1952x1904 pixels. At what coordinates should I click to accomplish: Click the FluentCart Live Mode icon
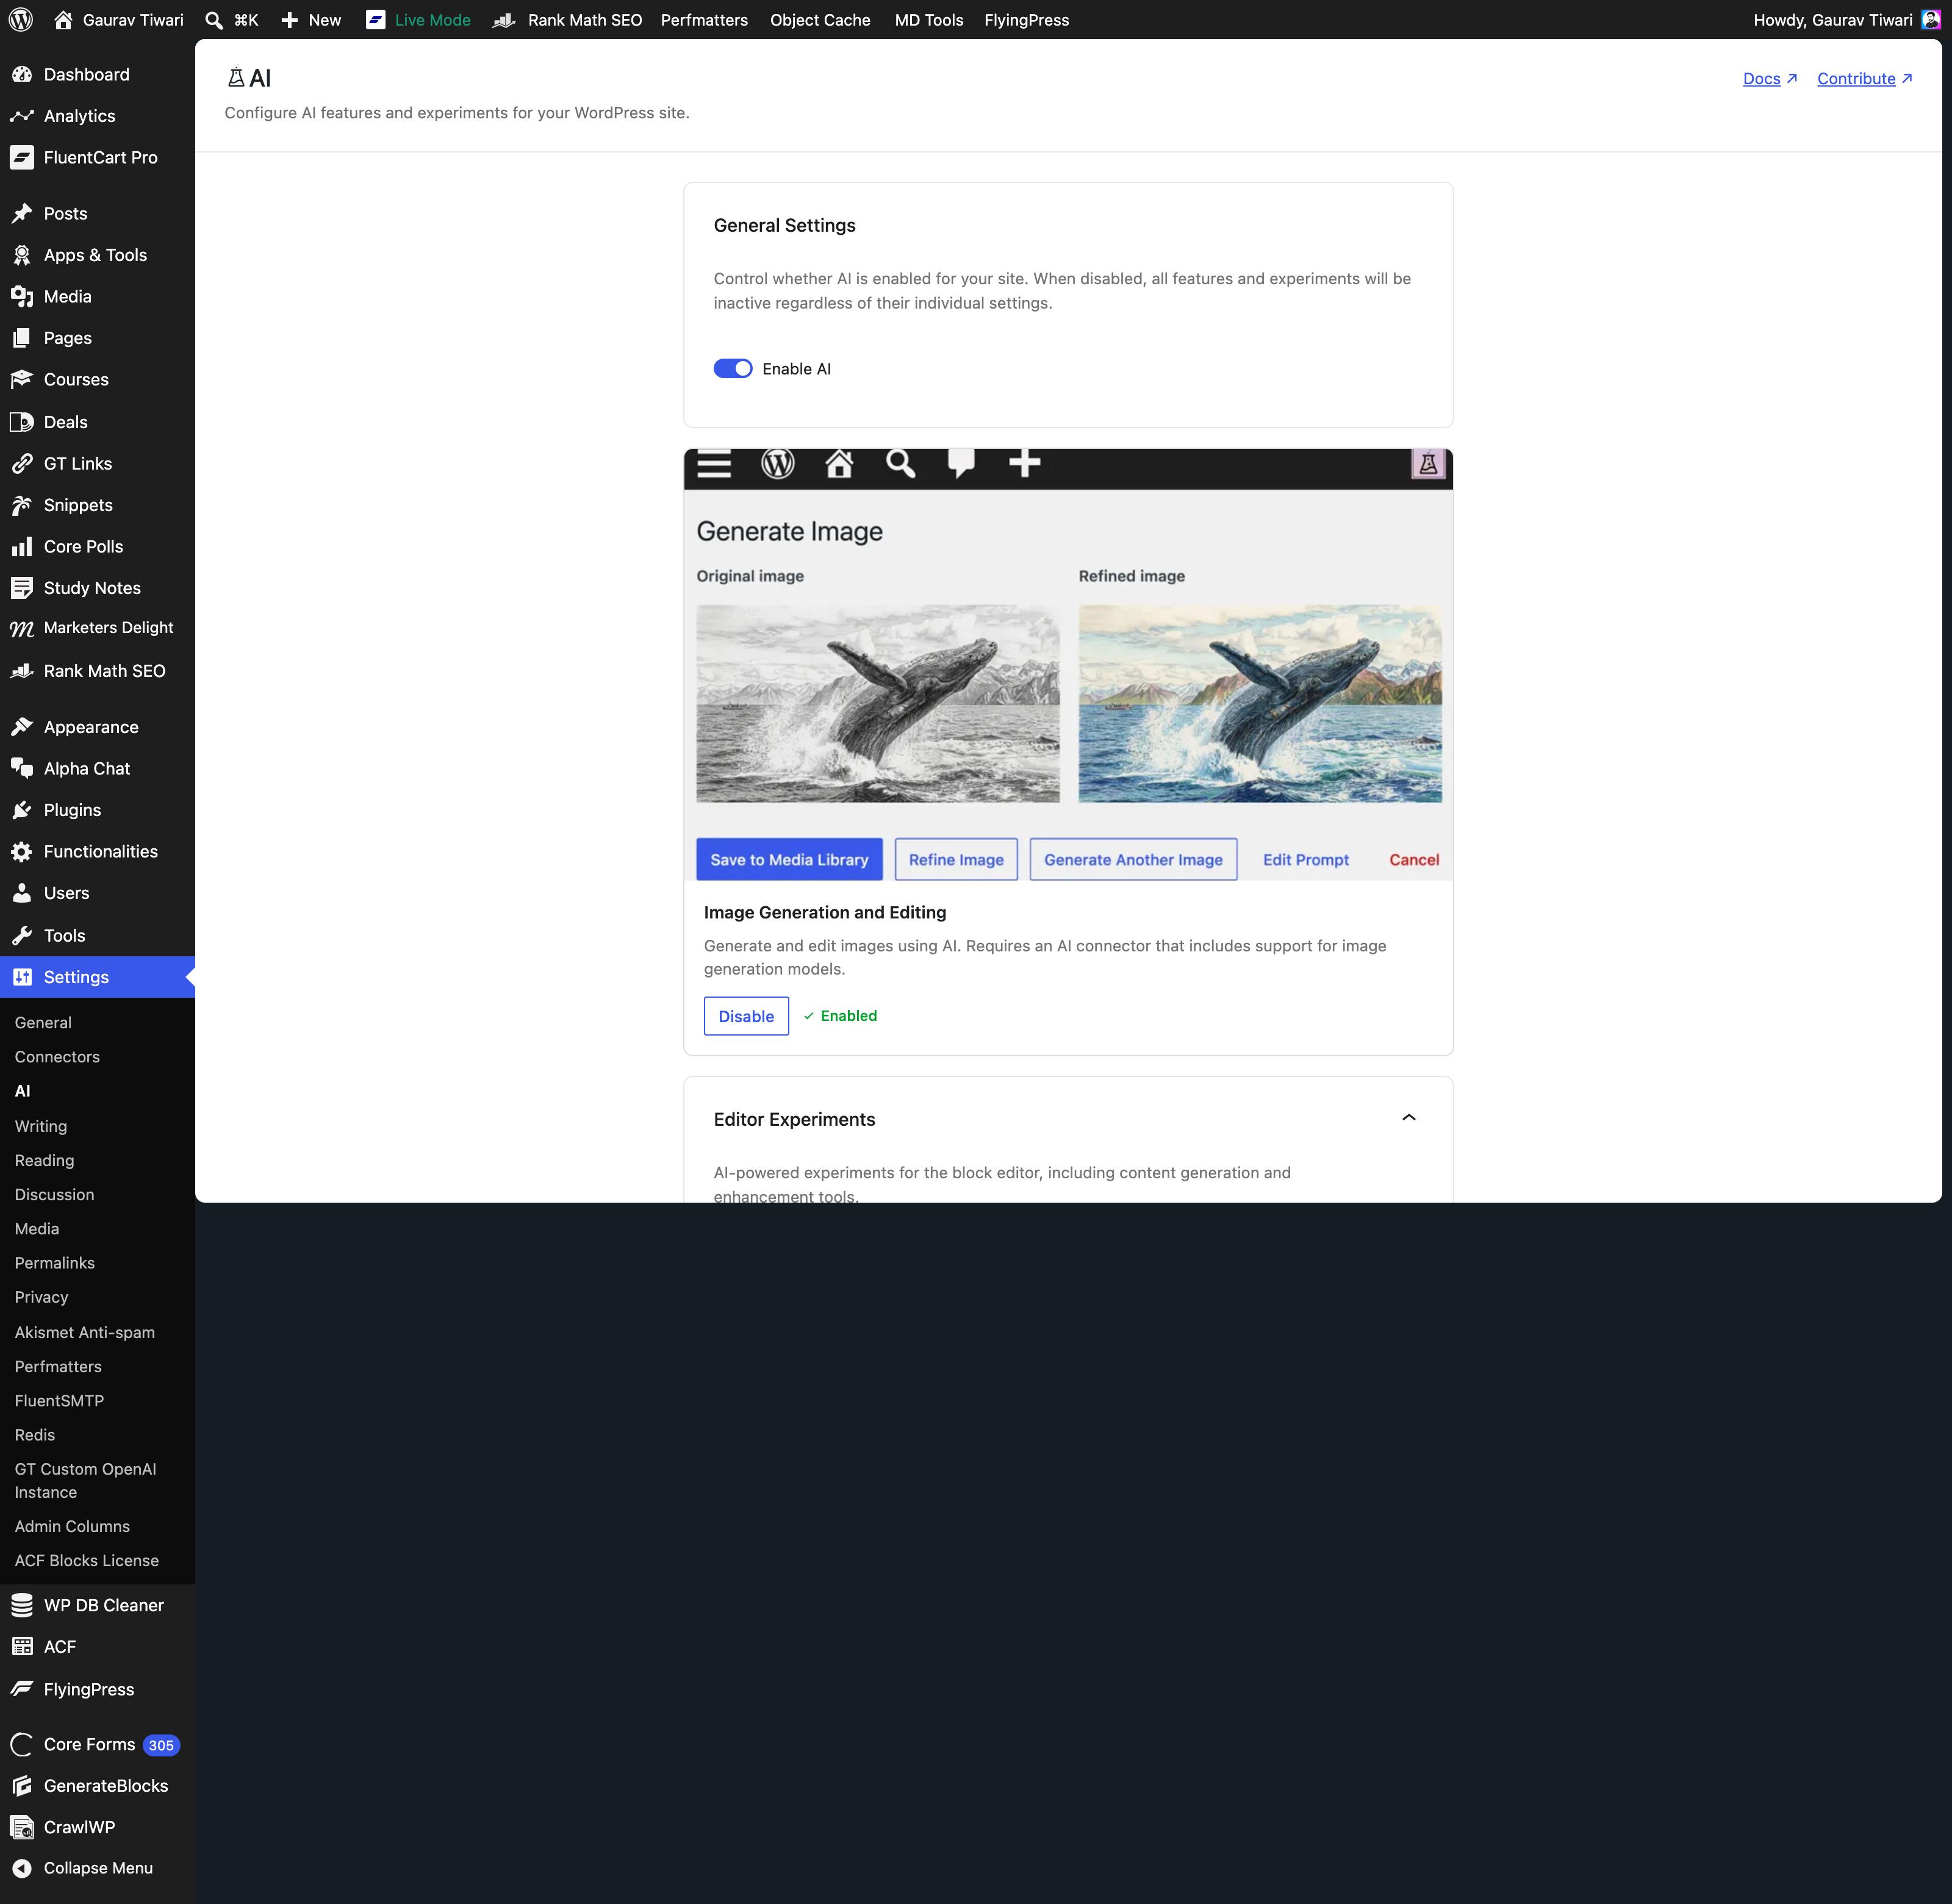point(376,20)
